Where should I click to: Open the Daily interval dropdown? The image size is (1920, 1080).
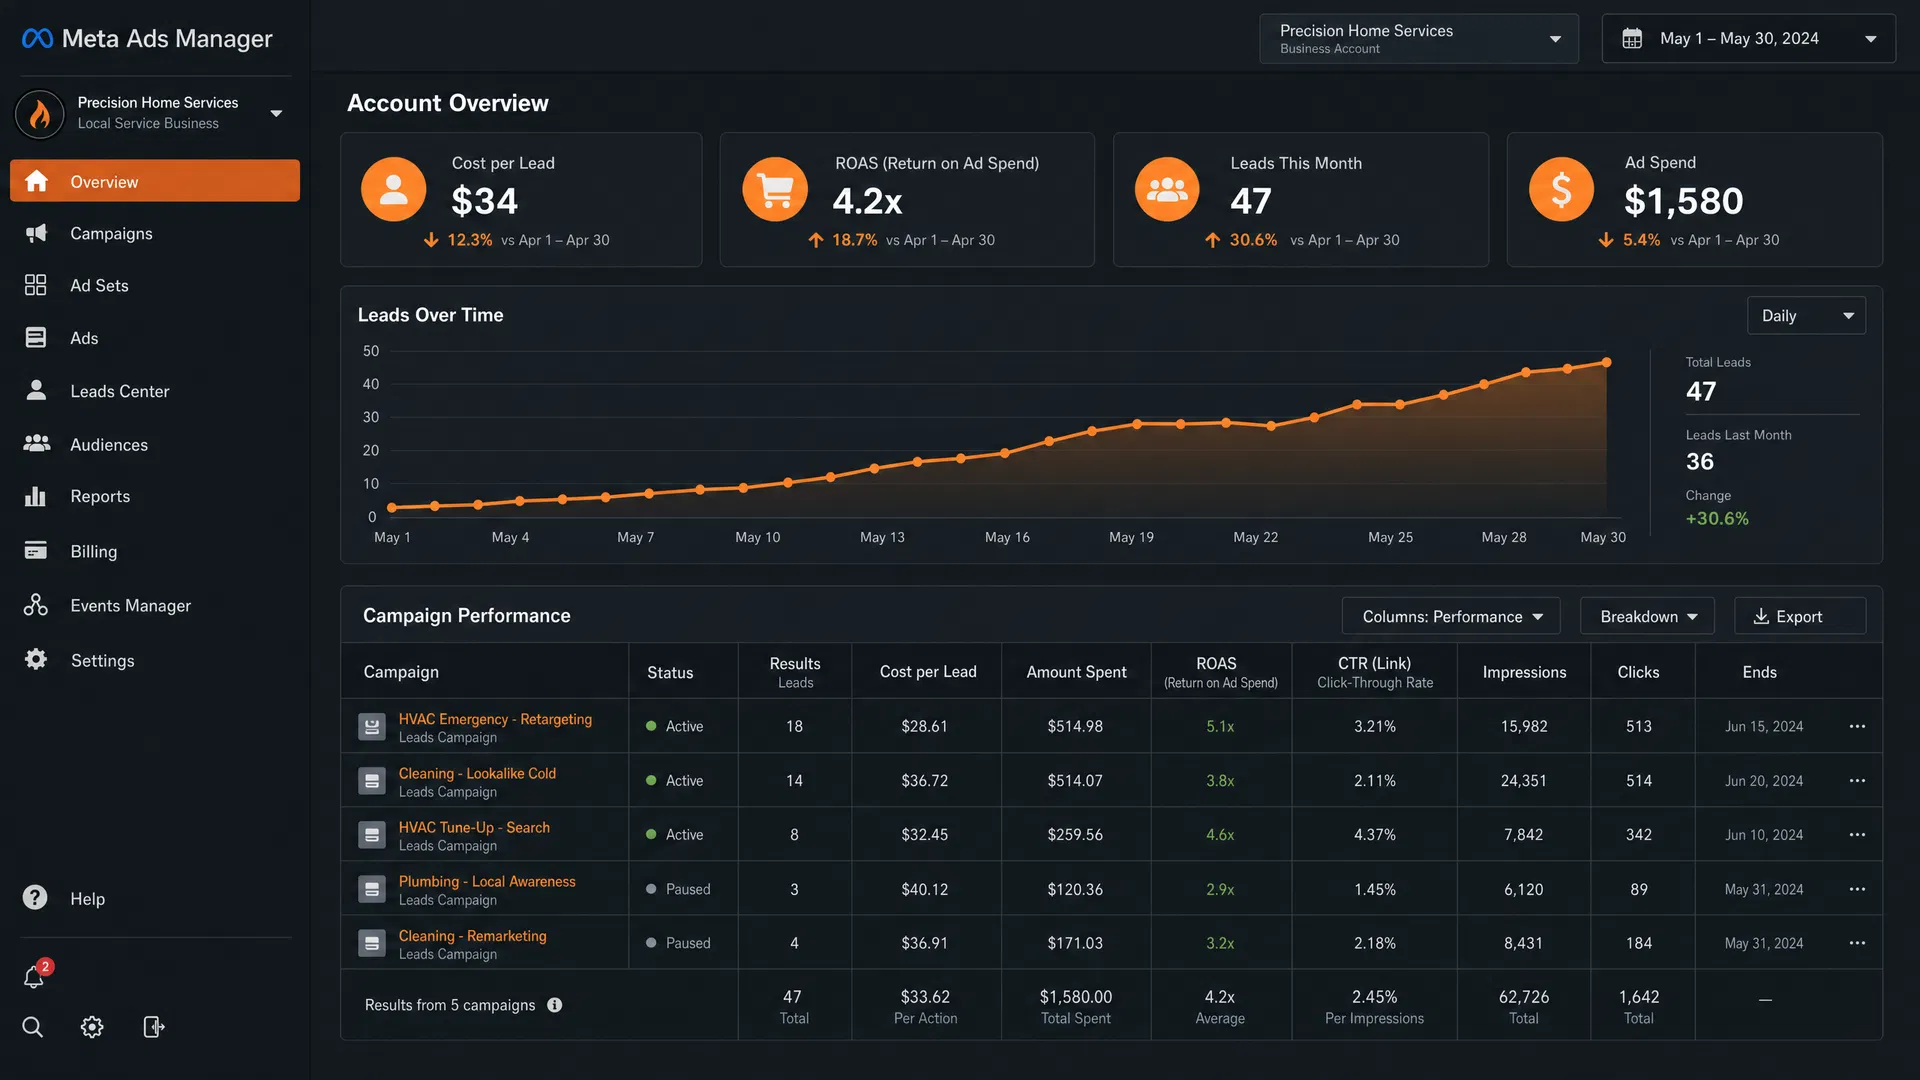pyautogui.click(x=1806, y=316)
